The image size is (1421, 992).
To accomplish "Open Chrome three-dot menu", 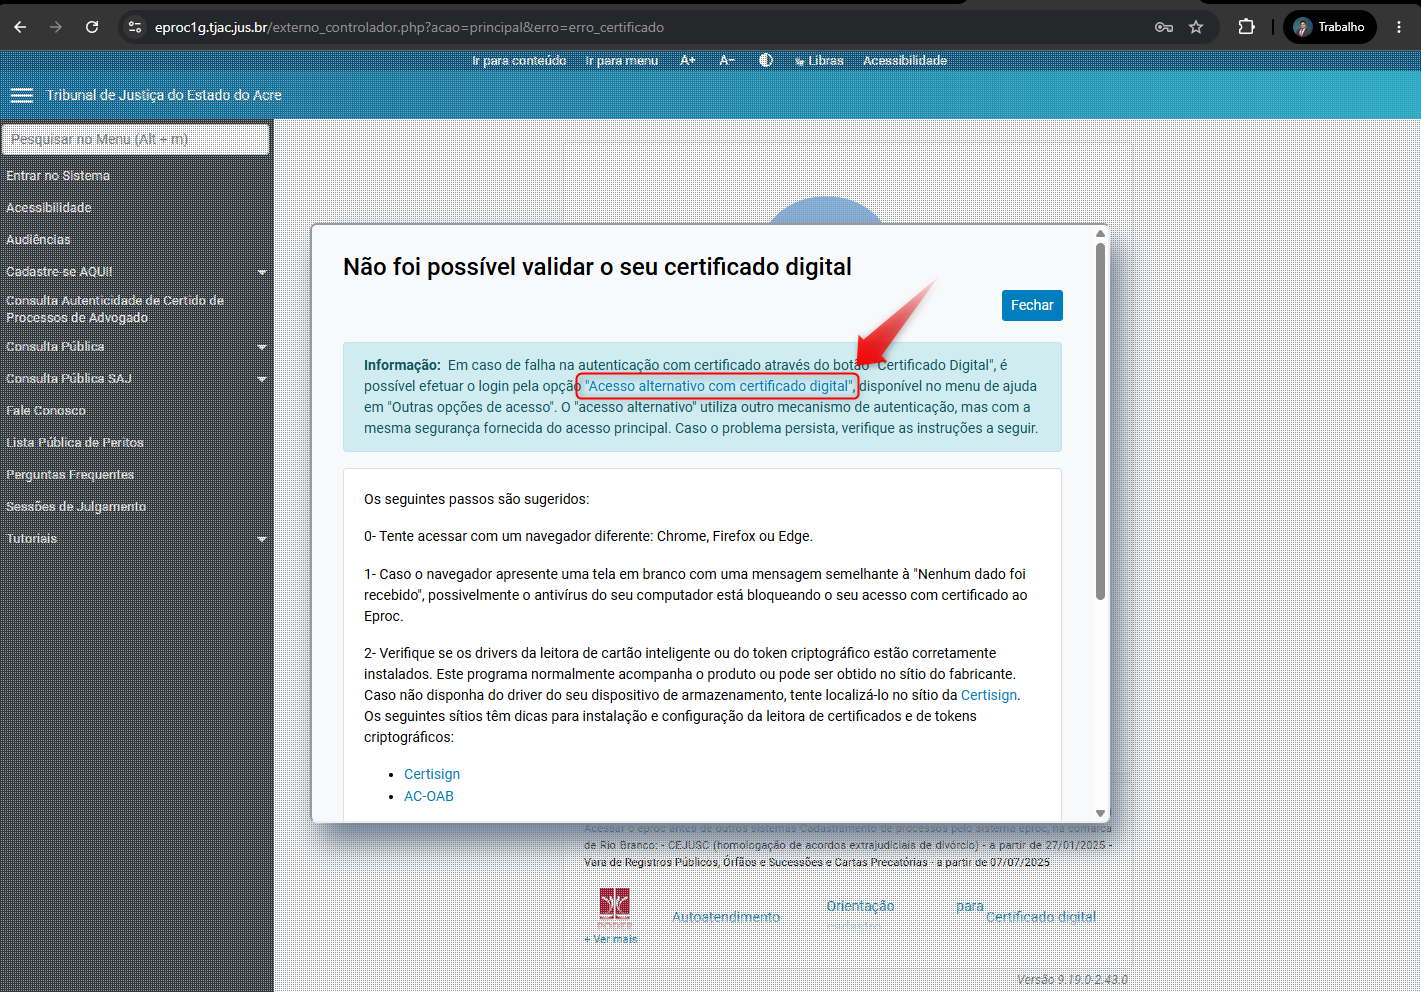I will coord(1399,27).
